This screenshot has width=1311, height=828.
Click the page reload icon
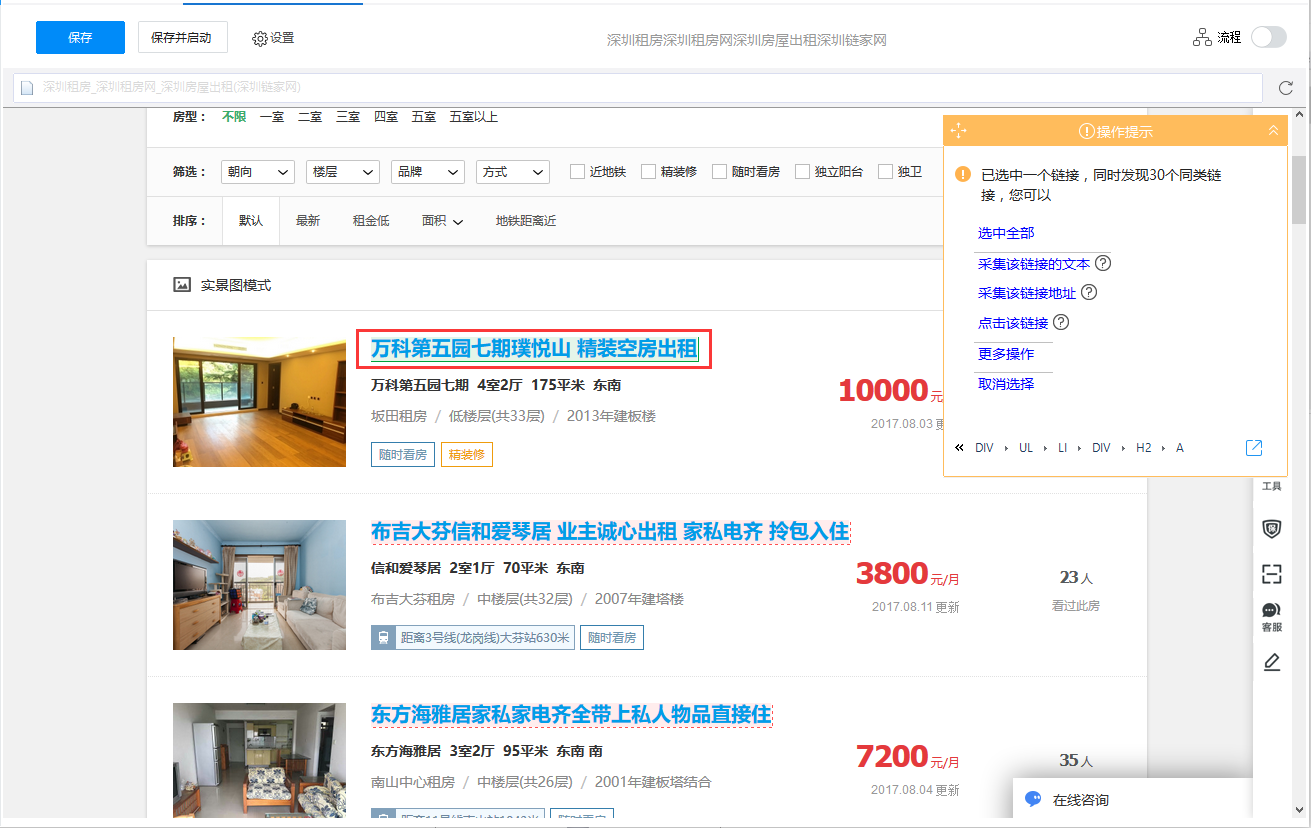pyautogui.click(x=1286, y=88)
